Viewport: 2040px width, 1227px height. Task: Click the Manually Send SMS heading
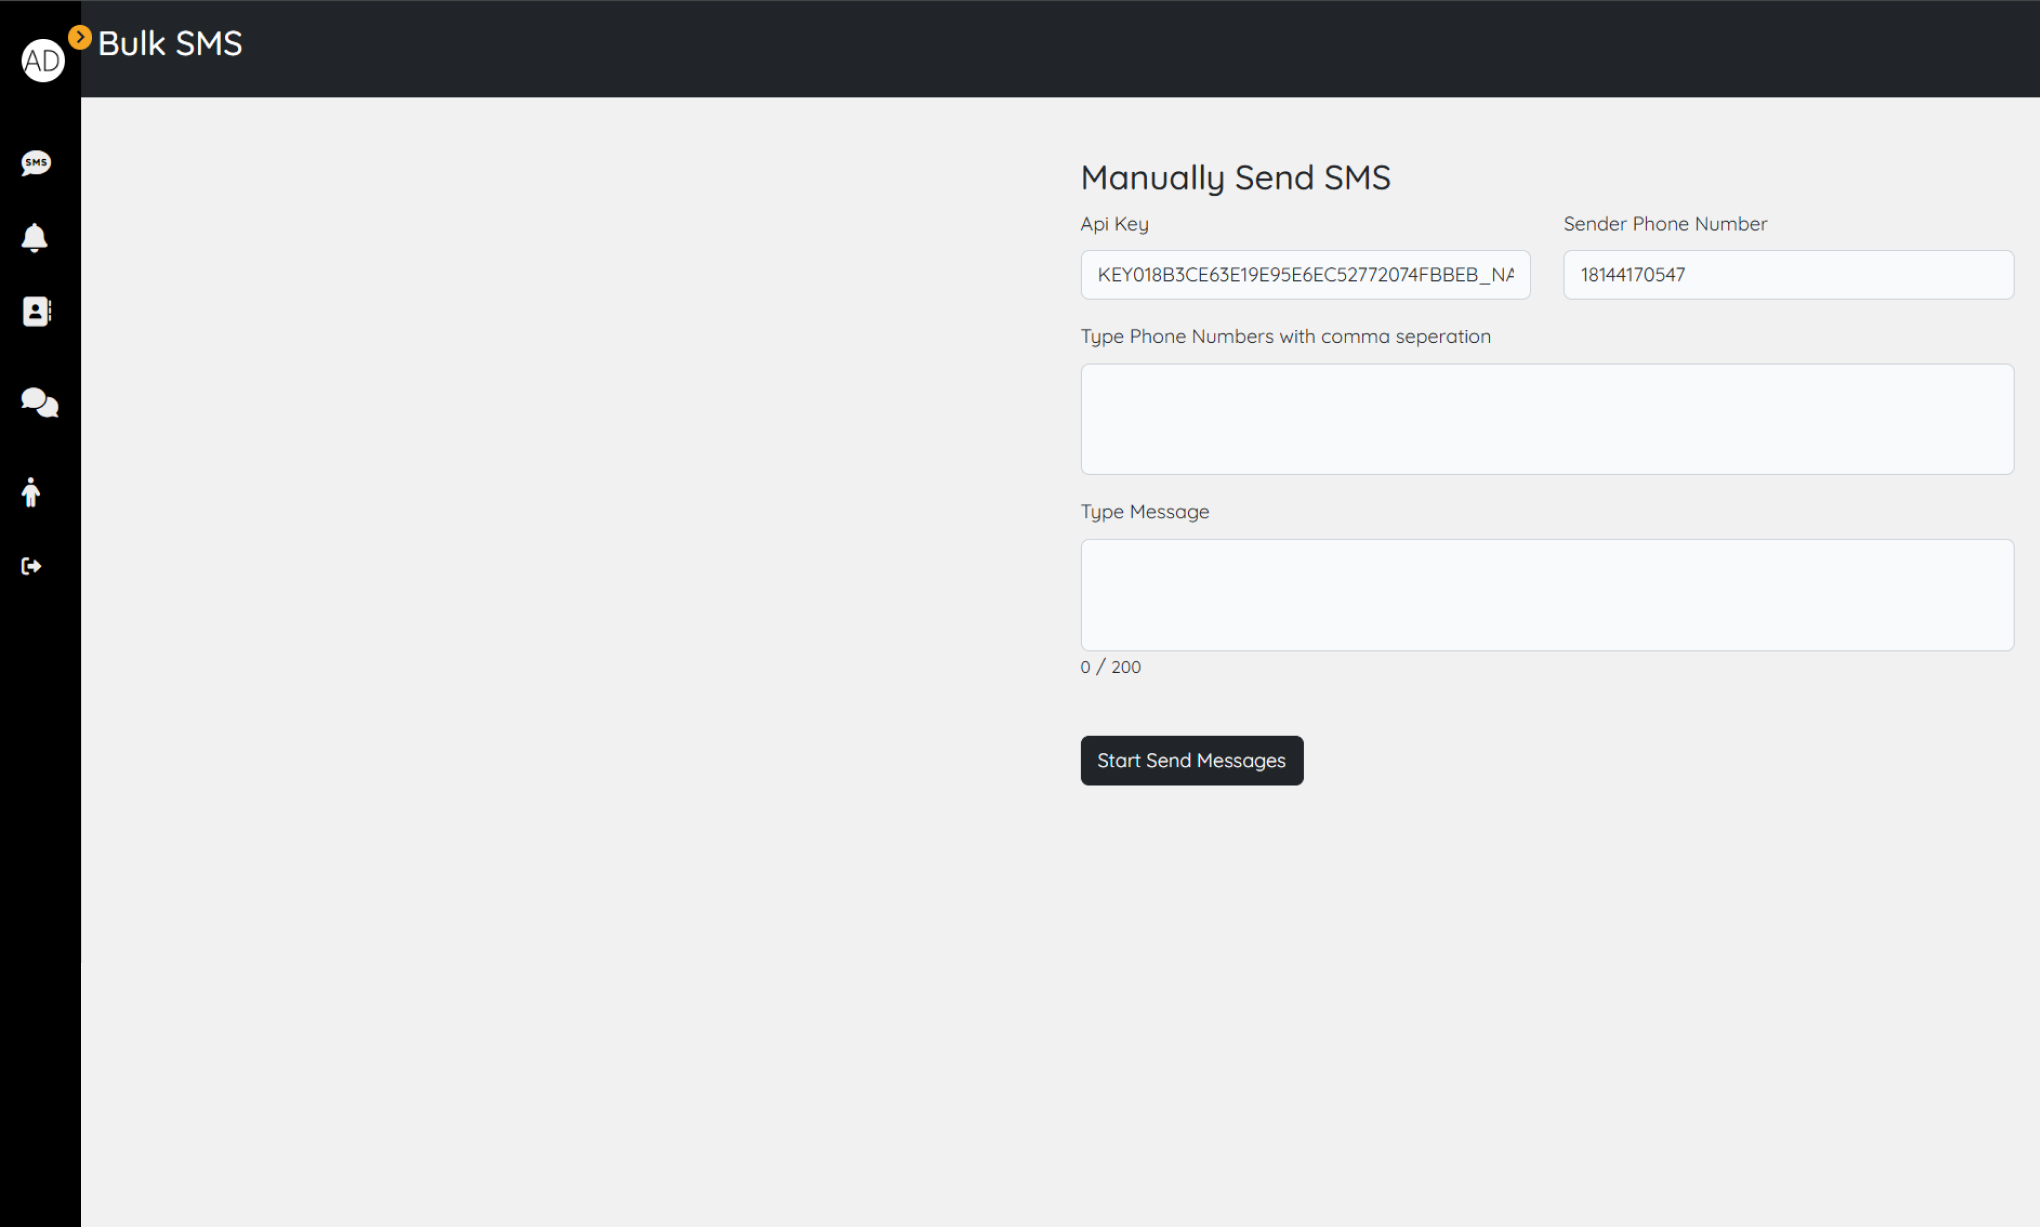pos(1235,178)
